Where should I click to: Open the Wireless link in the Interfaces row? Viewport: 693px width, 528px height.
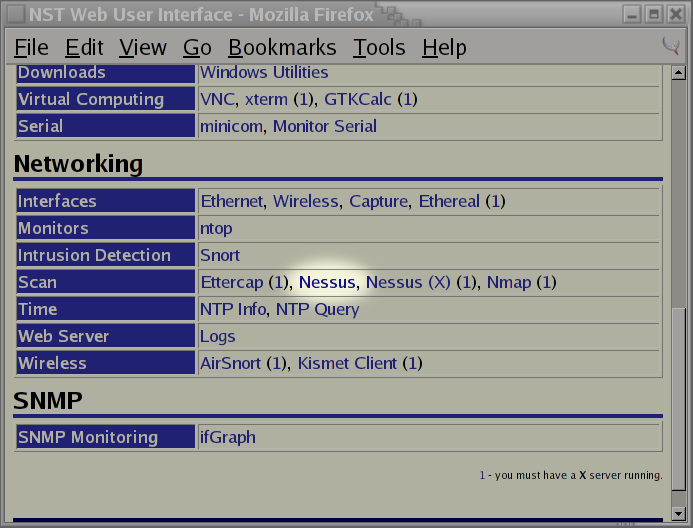coord(306,201)
